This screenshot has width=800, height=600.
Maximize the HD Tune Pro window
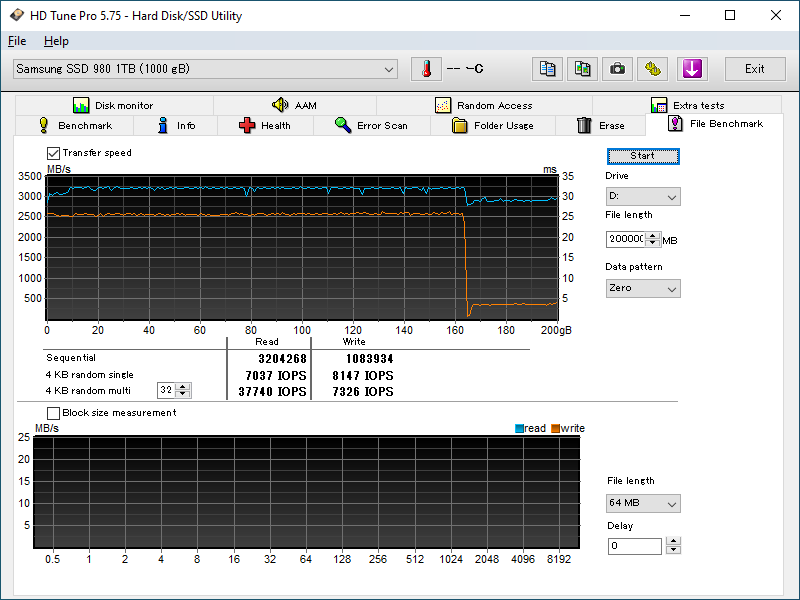tap(730, 15)
